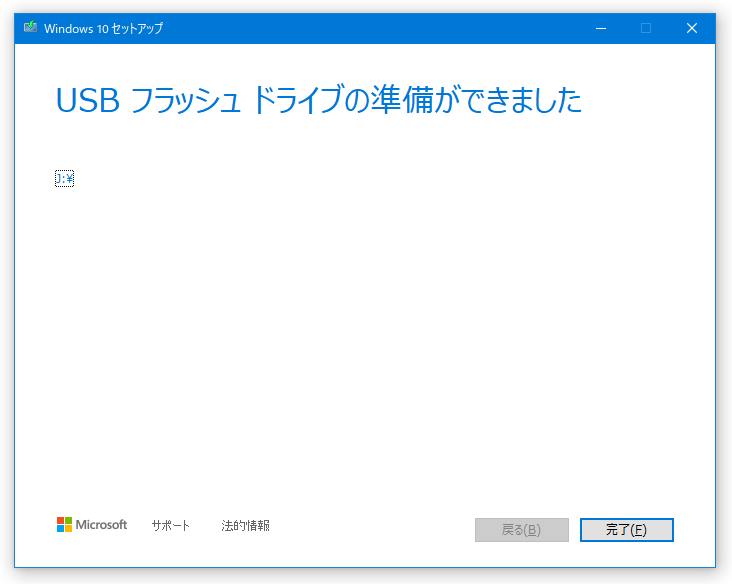The width and height of the screenshot is (732, 584).
Task: Minimize the Windows 10 セットアップ window
Action: coord(601,28)
